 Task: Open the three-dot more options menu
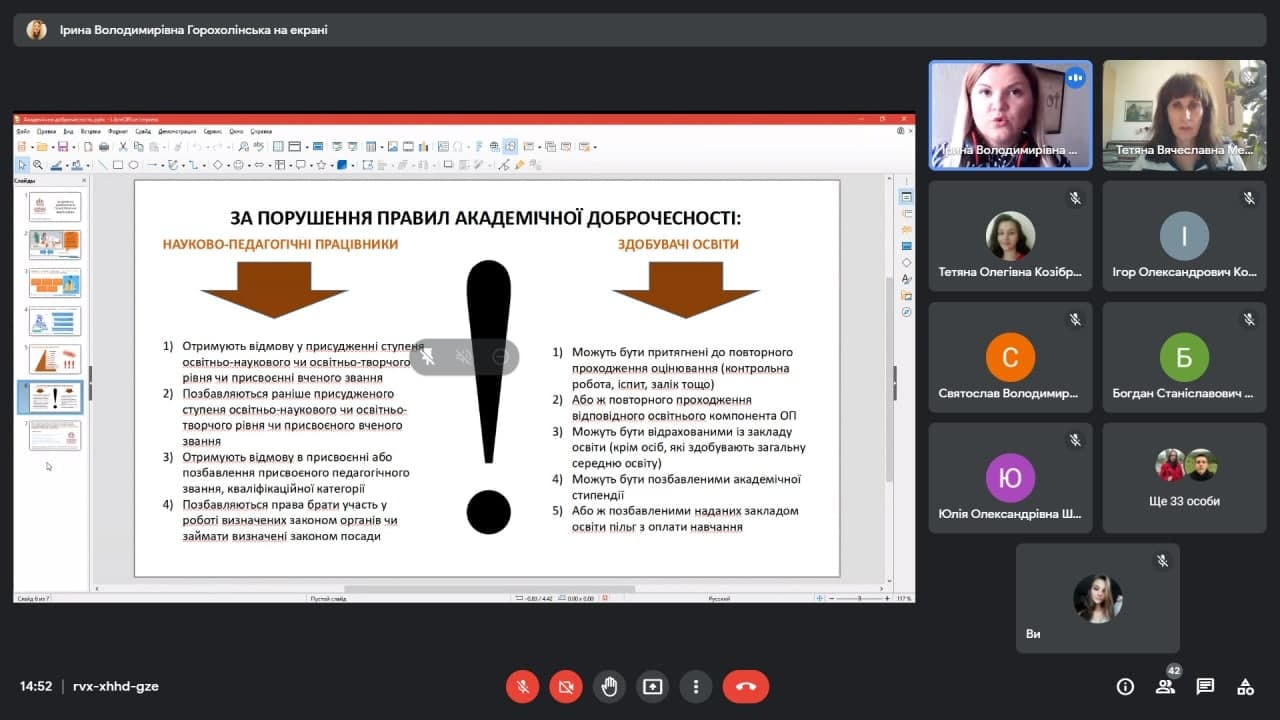coord(695,686)
